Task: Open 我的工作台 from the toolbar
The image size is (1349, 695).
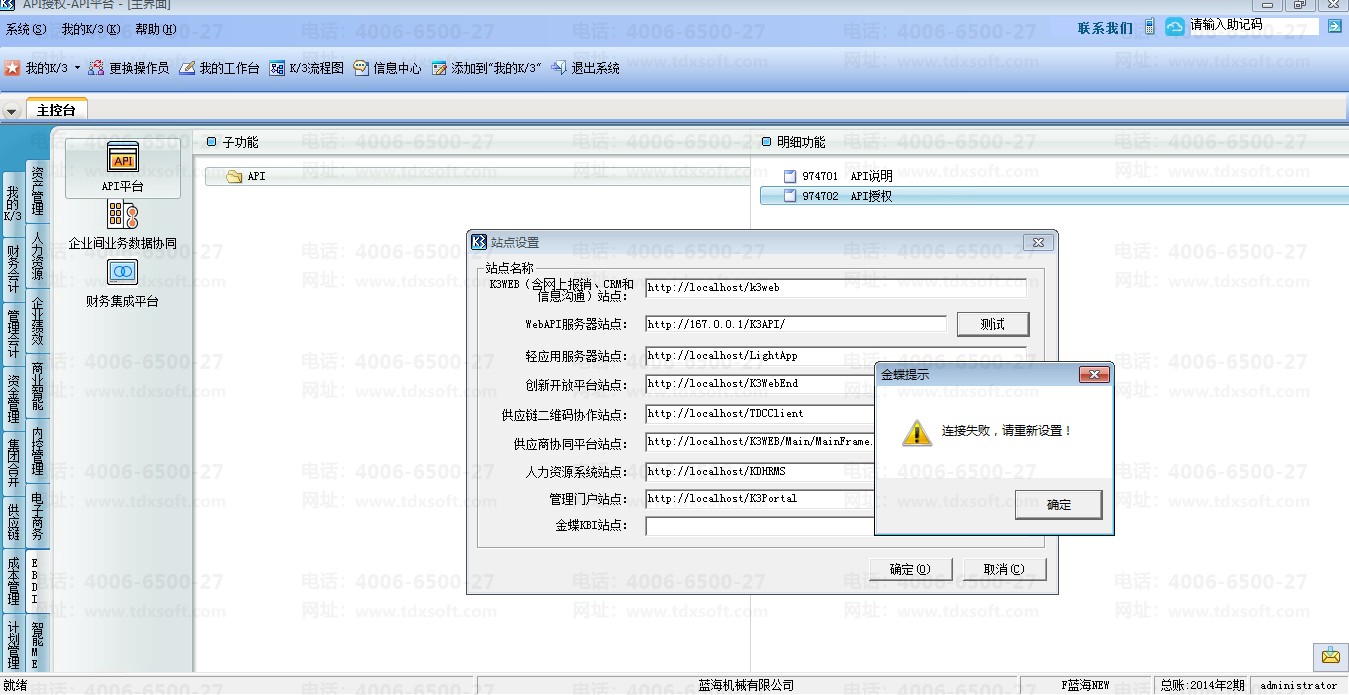Action: tap(219, 68)
